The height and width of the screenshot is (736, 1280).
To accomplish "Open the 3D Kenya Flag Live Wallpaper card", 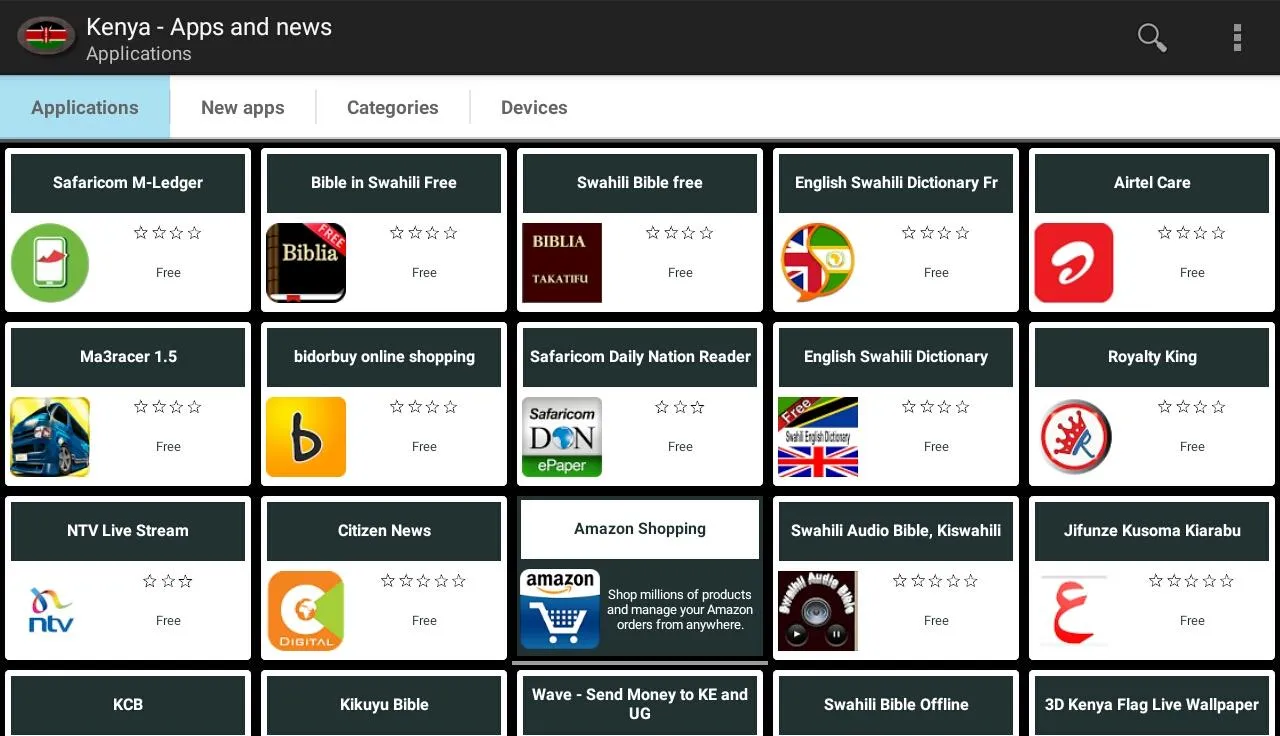I will point(1152,703).
